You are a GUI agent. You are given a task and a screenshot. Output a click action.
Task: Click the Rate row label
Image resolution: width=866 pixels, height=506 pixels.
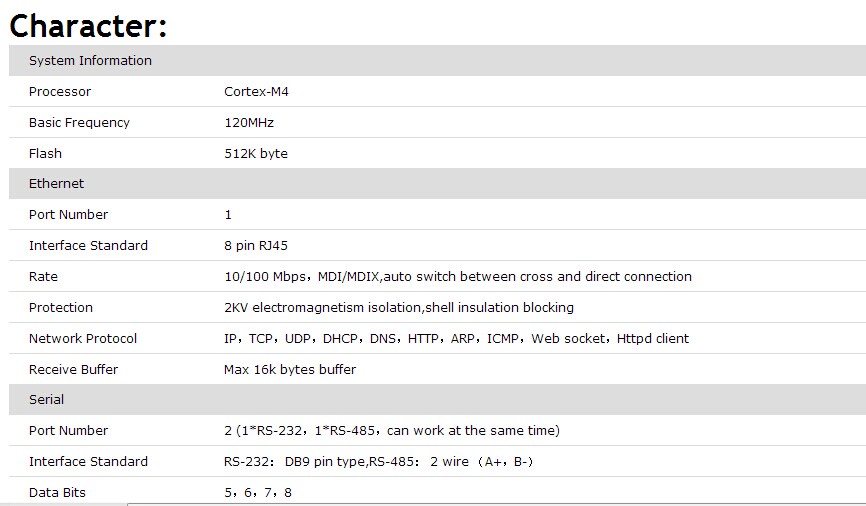click(43, 277)
